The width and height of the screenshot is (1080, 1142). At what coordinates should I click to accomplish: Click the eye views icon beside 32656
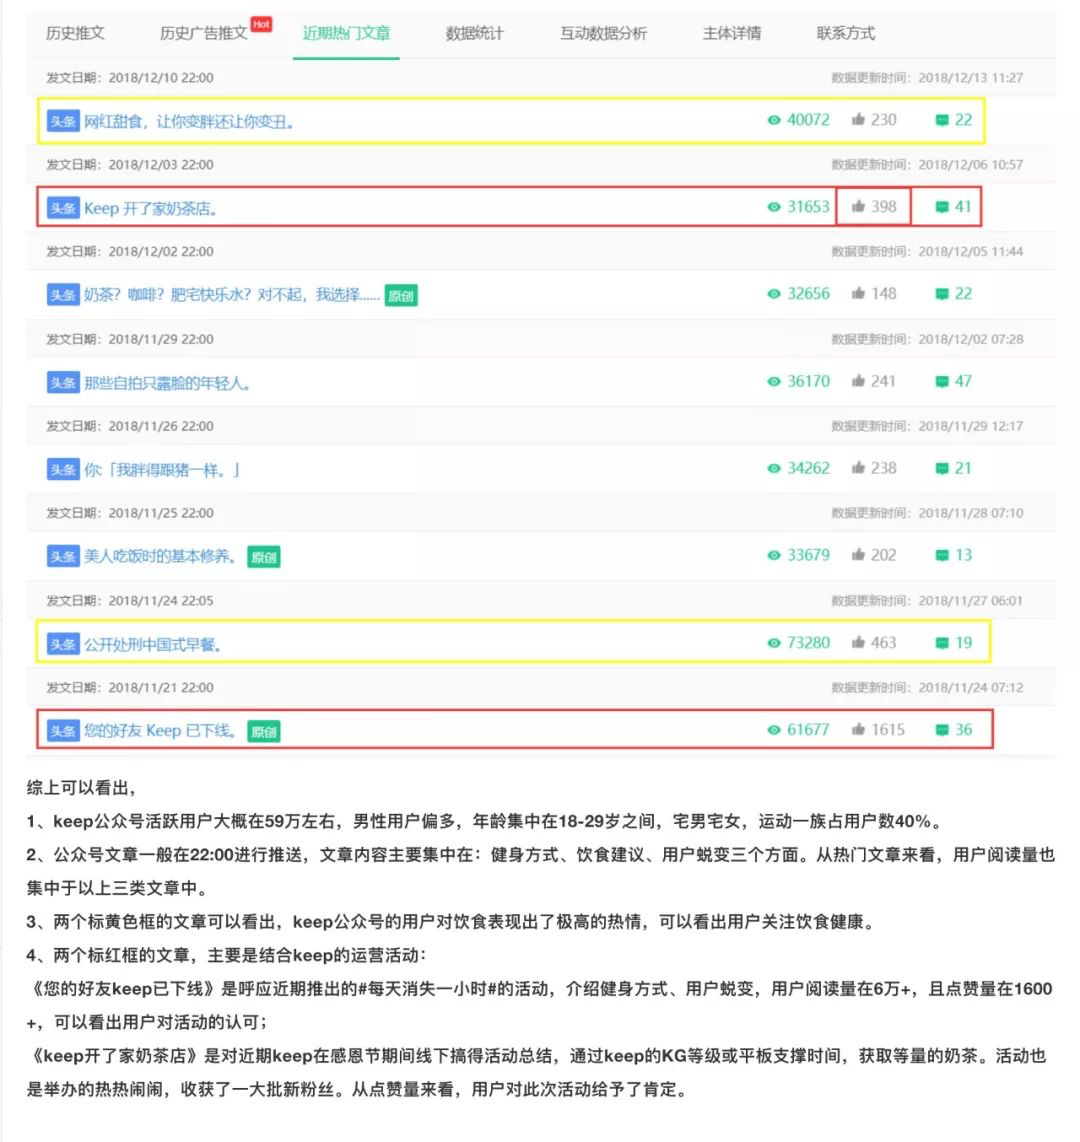coord(773,294)
